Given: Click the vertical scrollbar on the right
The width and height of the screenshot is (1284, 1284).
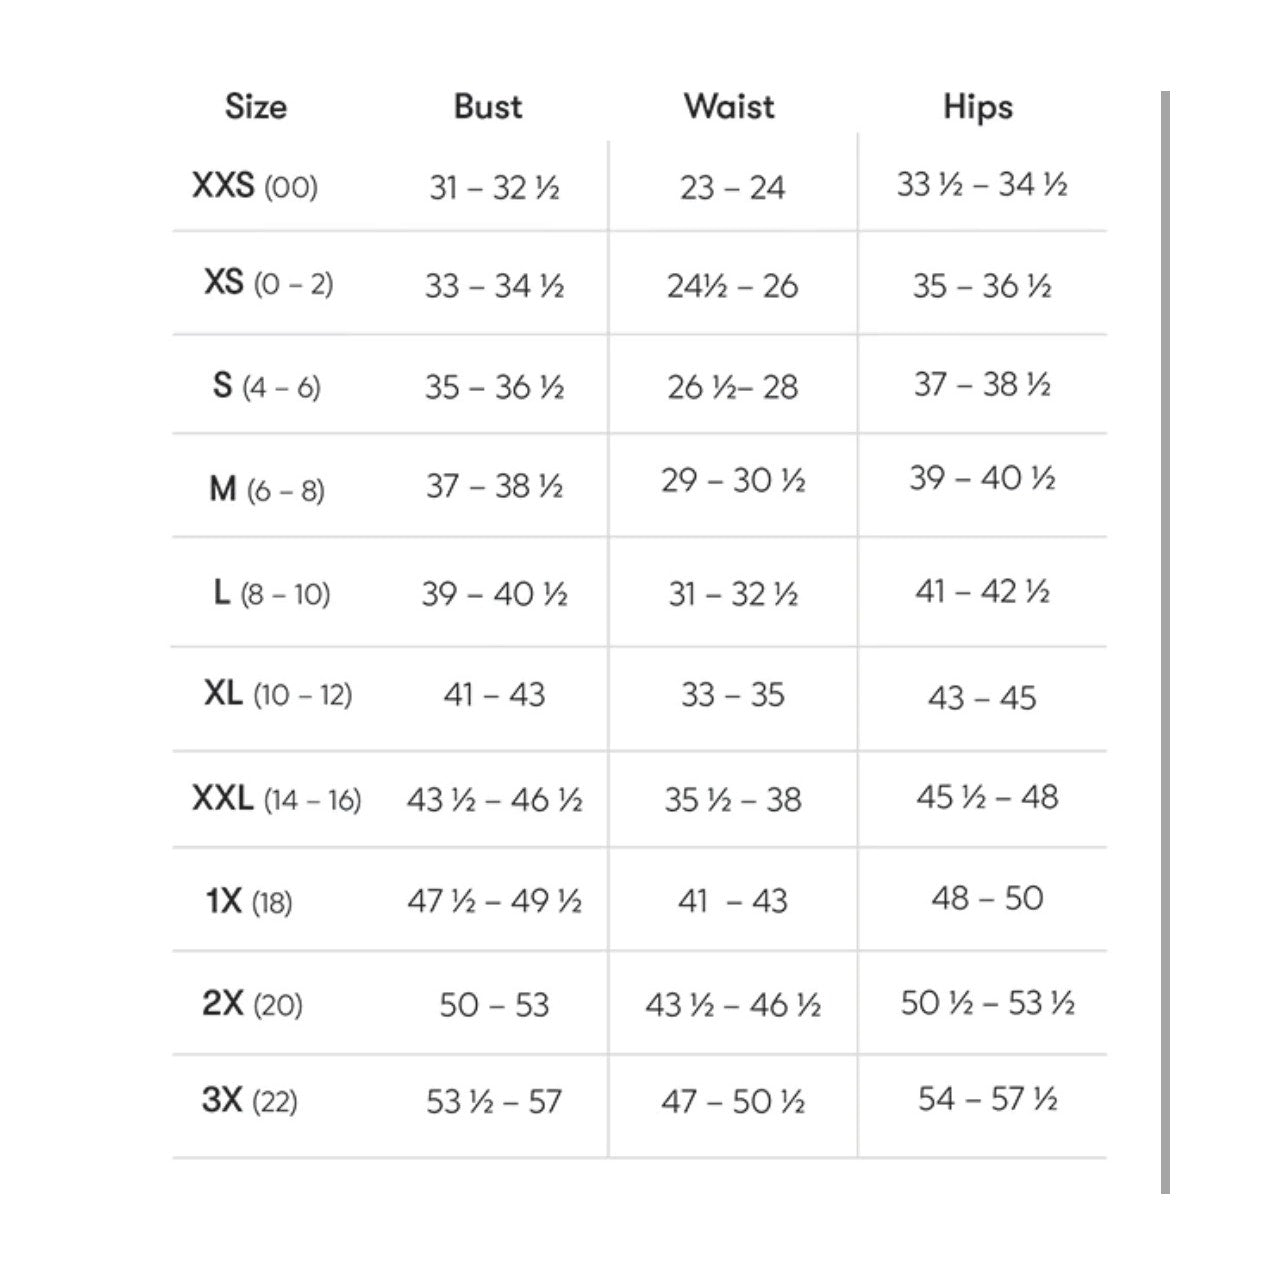Looking at the screenshot, I should tap(1165, 642).
